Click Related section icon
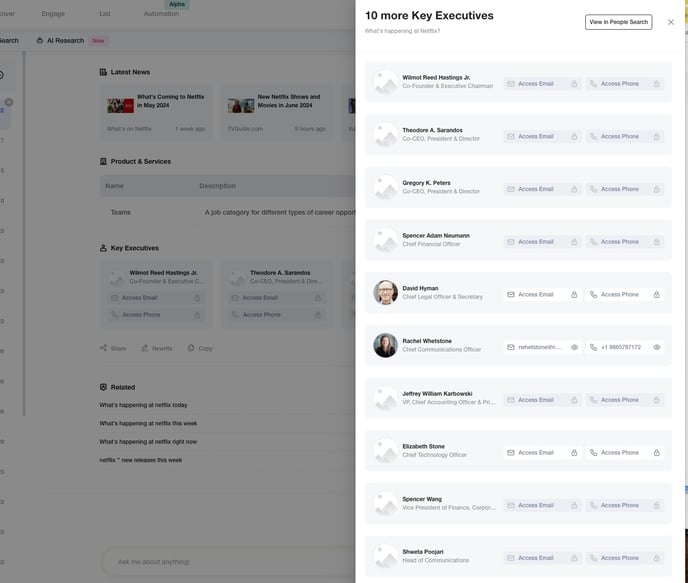The height and width of the screenshot is (583, 688). pyautogui.click(x=103, y=387)
